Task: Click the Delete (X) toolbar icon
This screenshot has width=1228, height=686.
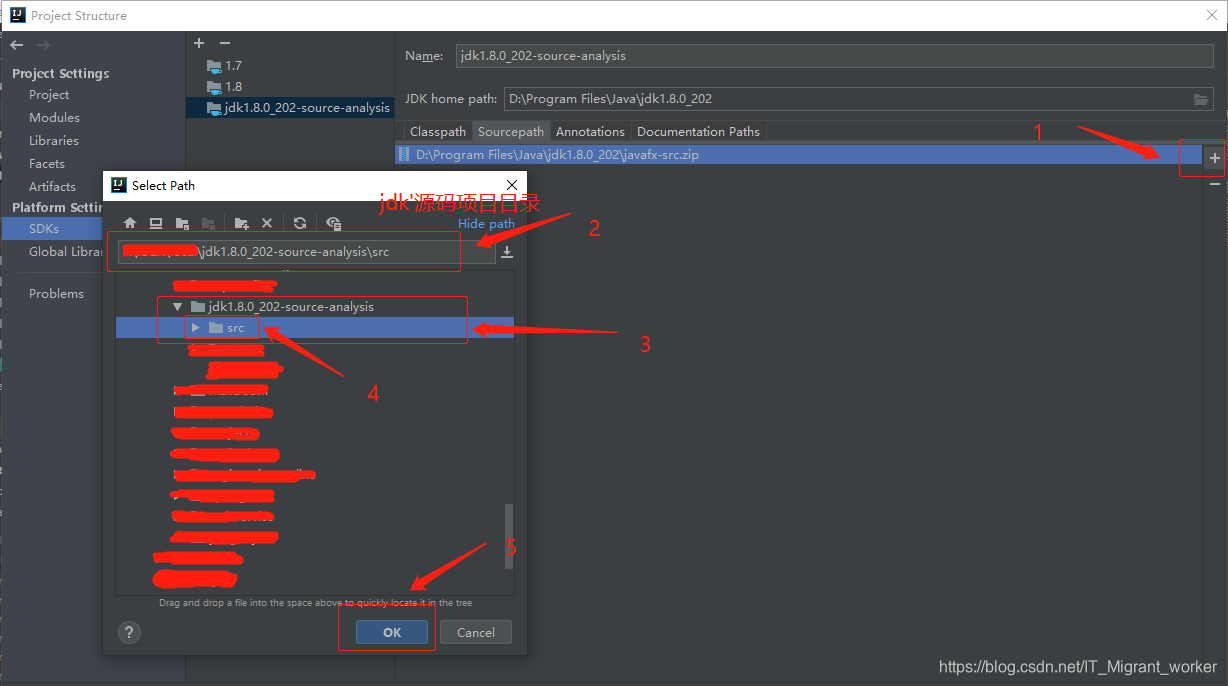Action: (x=267, y=224)
